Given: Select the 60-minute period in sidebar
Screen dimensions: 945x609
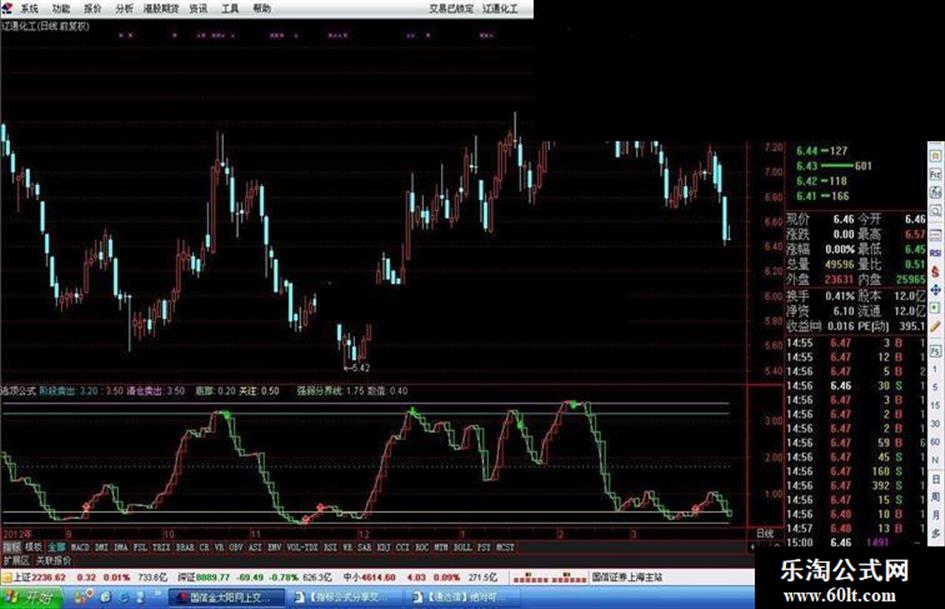Looking at the screenshot, I should (x=936, y=442).
